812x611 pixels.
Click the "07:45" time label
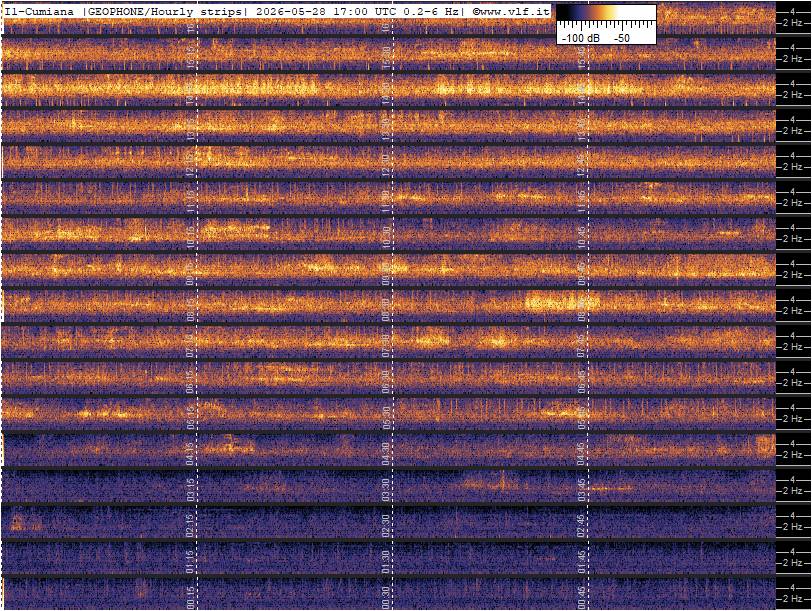click(582, 345)
